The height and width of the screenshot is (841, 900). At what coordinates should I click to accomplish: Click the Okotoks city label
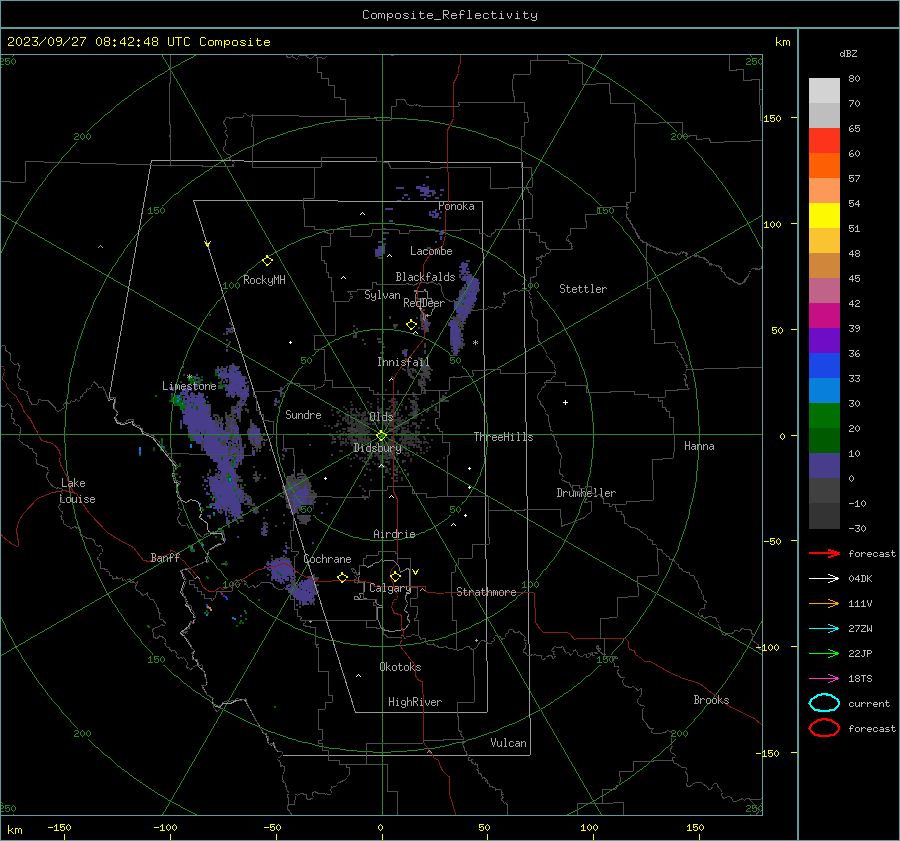click(400, 667)
